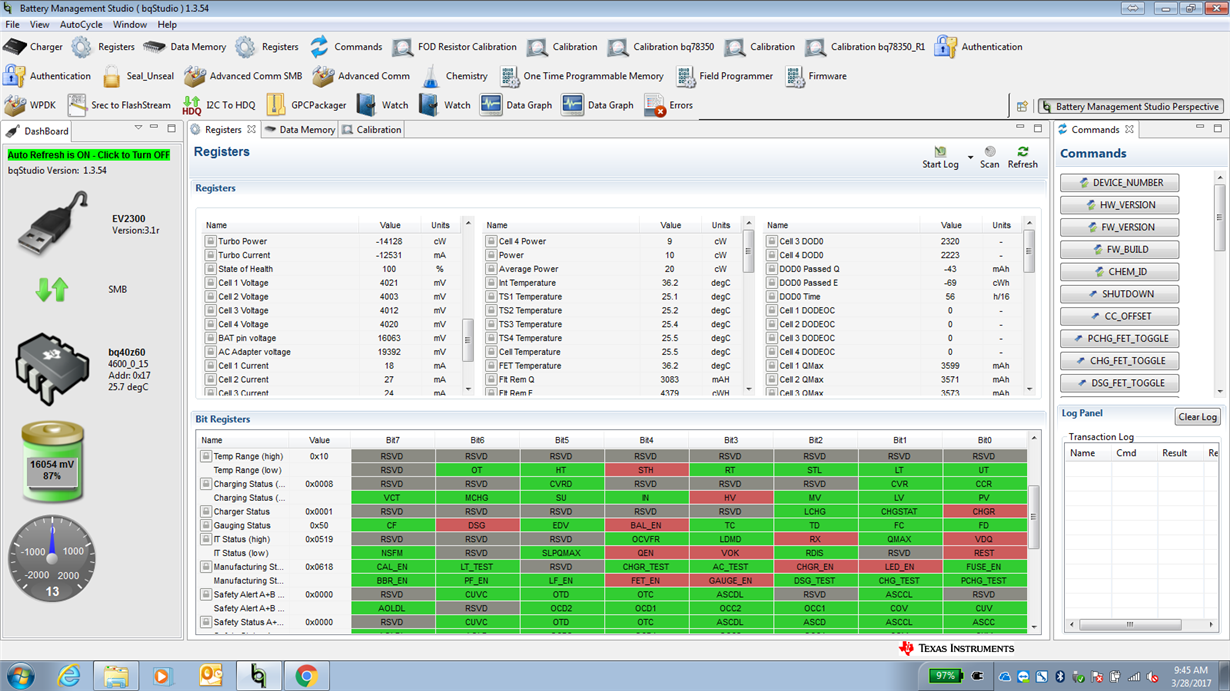This screenshot has width=1230, height=691.
Task: Open the Seal_Unseal padlock tool
Action: coord(138,76)
